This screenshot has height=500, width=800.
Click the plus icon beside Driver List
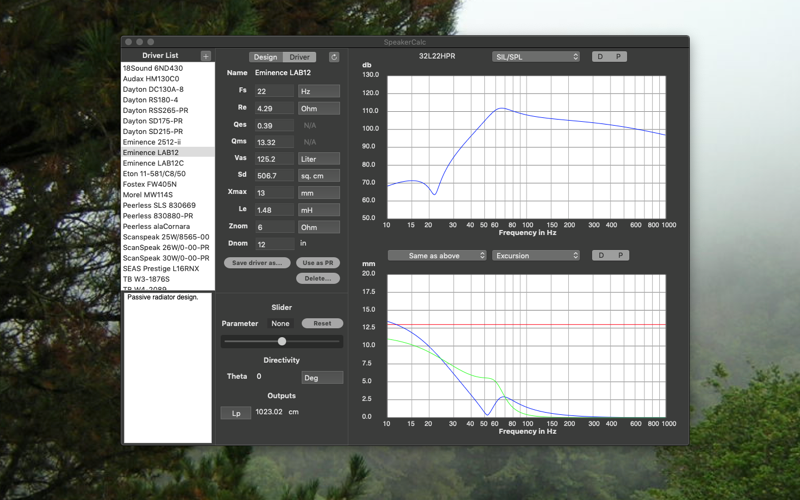pos(206,56)
